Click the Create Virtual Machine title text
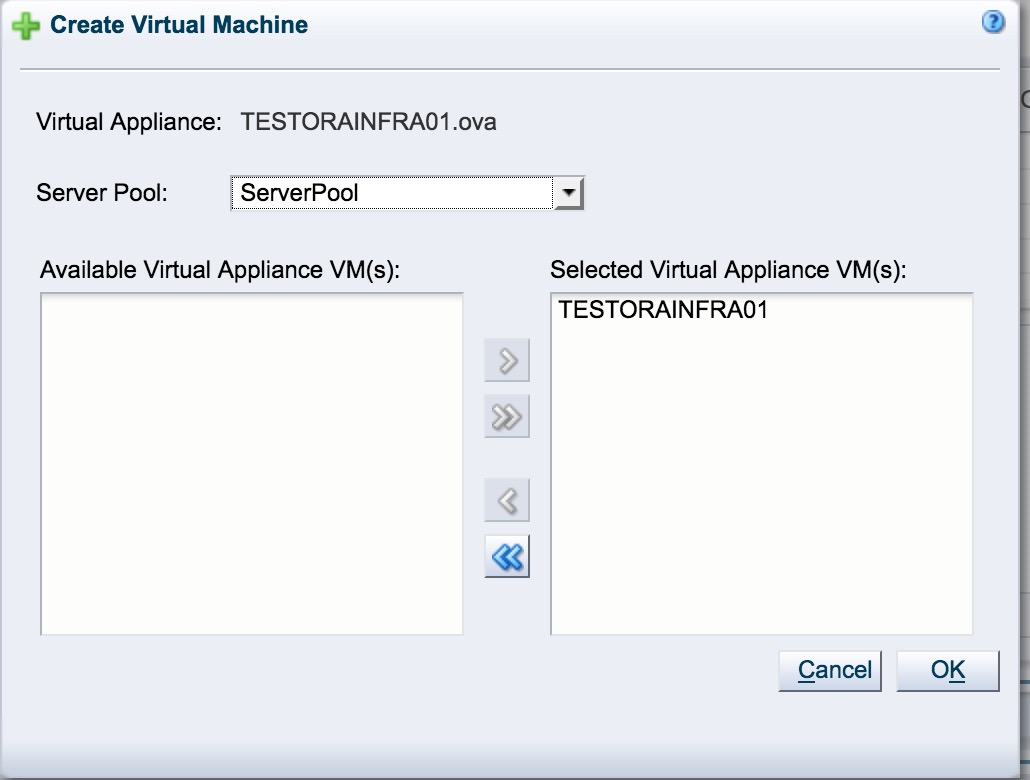1030x780 pixels. [x=179, y=25]
